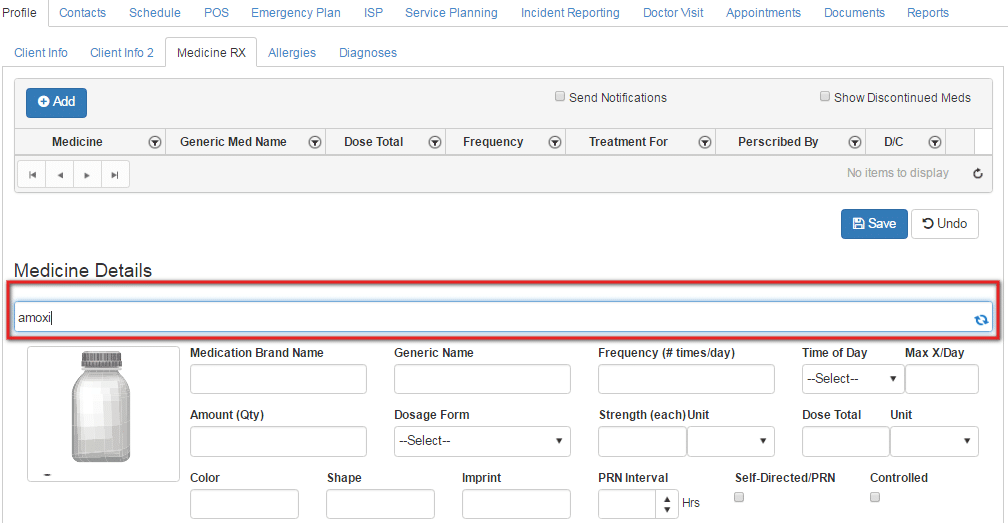Viewport: 1008px width, 523px height.
Task: Switch to Client Info sub-tab
Action: click(x=40, y=53)
